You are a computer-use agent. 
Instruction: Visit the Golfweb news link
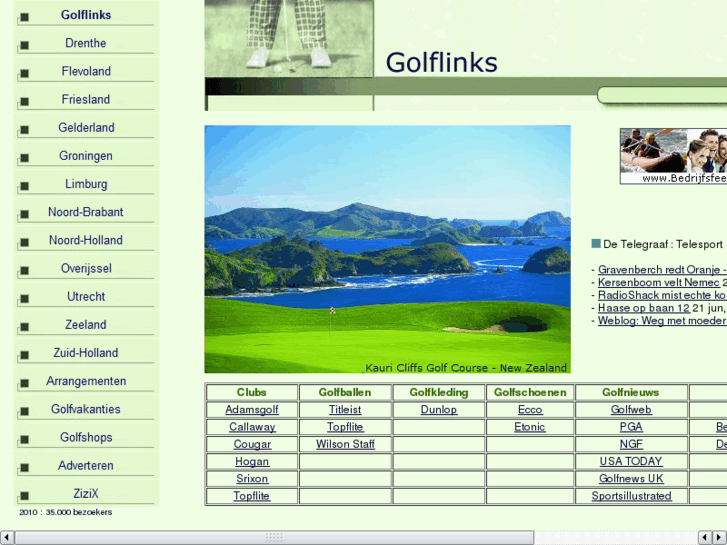point(631,410)
